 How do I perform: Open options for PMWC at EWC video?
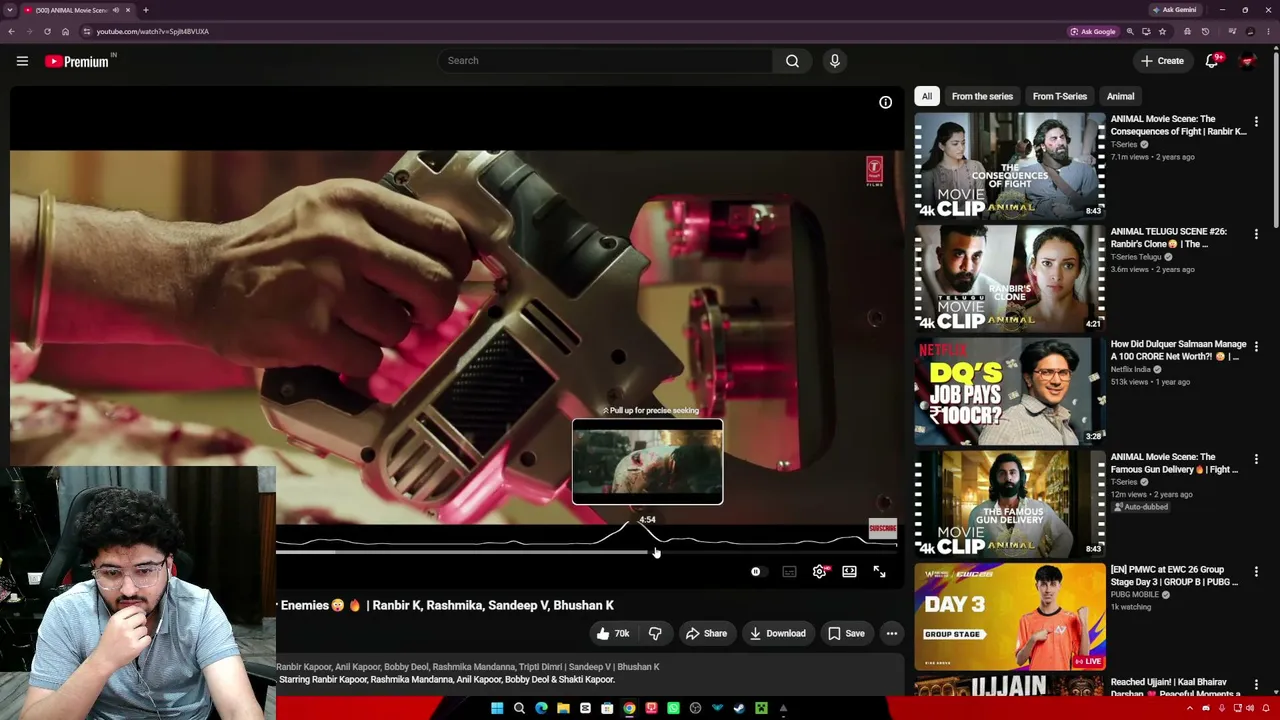[x=1256, y=571]
